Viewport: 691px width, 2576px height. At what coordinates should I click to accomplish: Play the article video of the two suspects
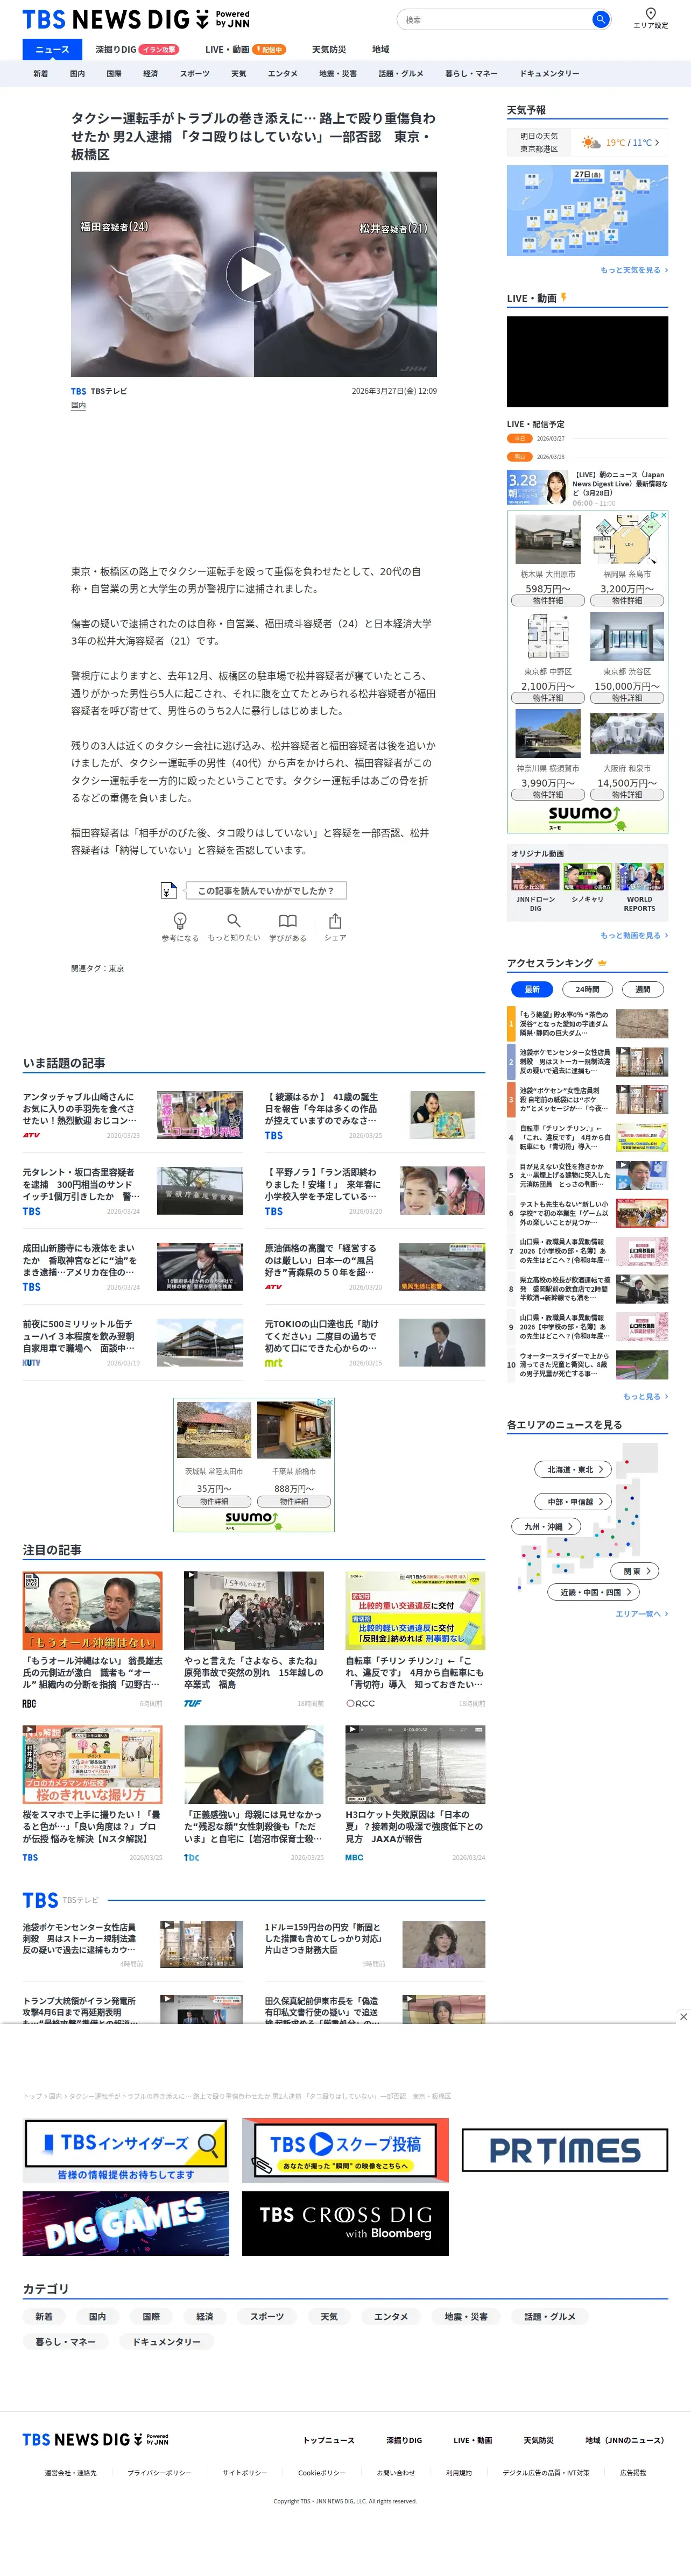(254, 273)
